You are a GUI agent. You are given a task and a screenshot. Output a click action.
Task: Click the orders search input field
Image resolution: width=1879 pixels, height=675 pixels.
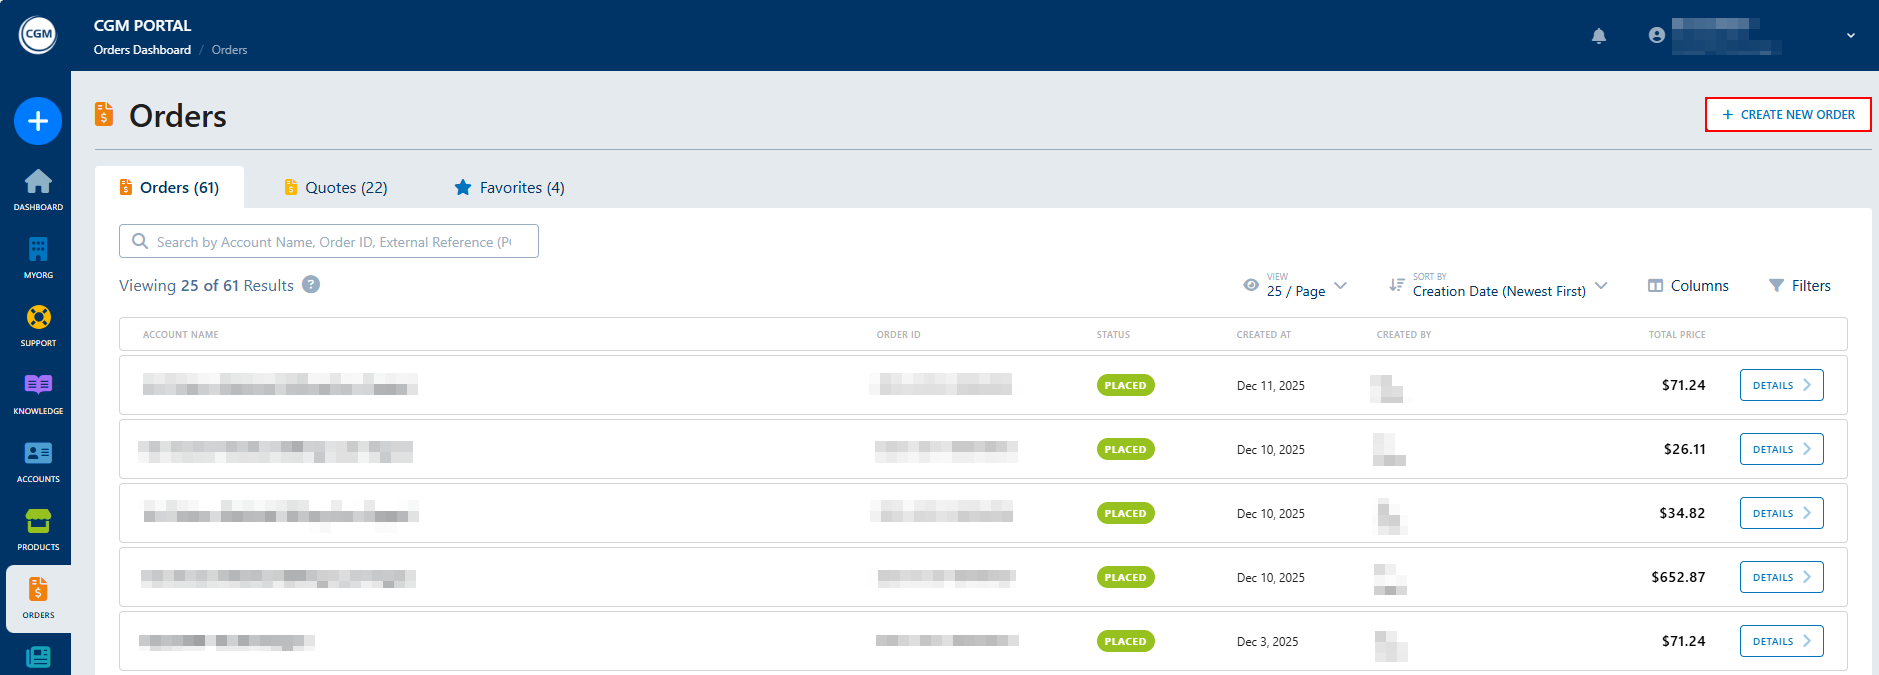tap(330, 242)
